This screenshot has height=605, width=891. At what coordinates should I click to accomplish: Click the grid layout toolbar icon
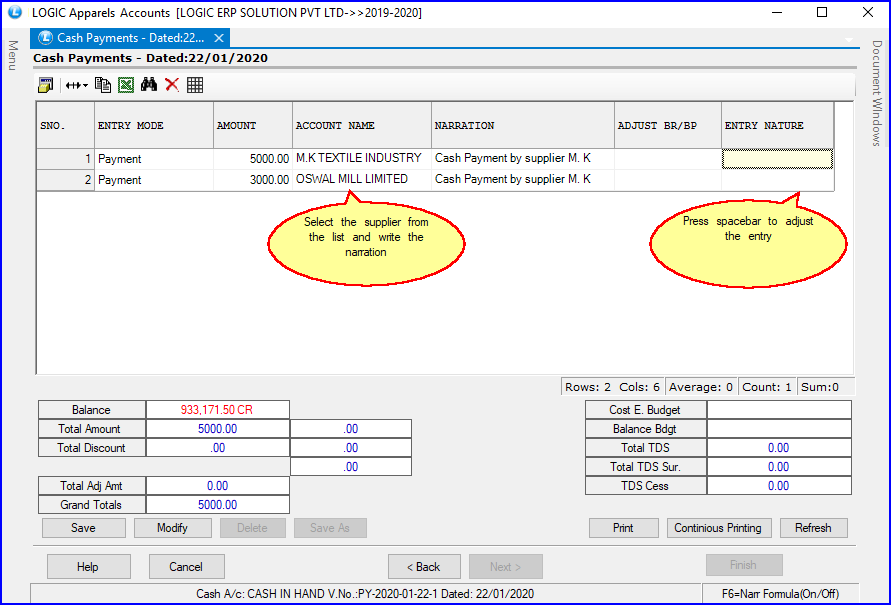(x=195, y=85)
